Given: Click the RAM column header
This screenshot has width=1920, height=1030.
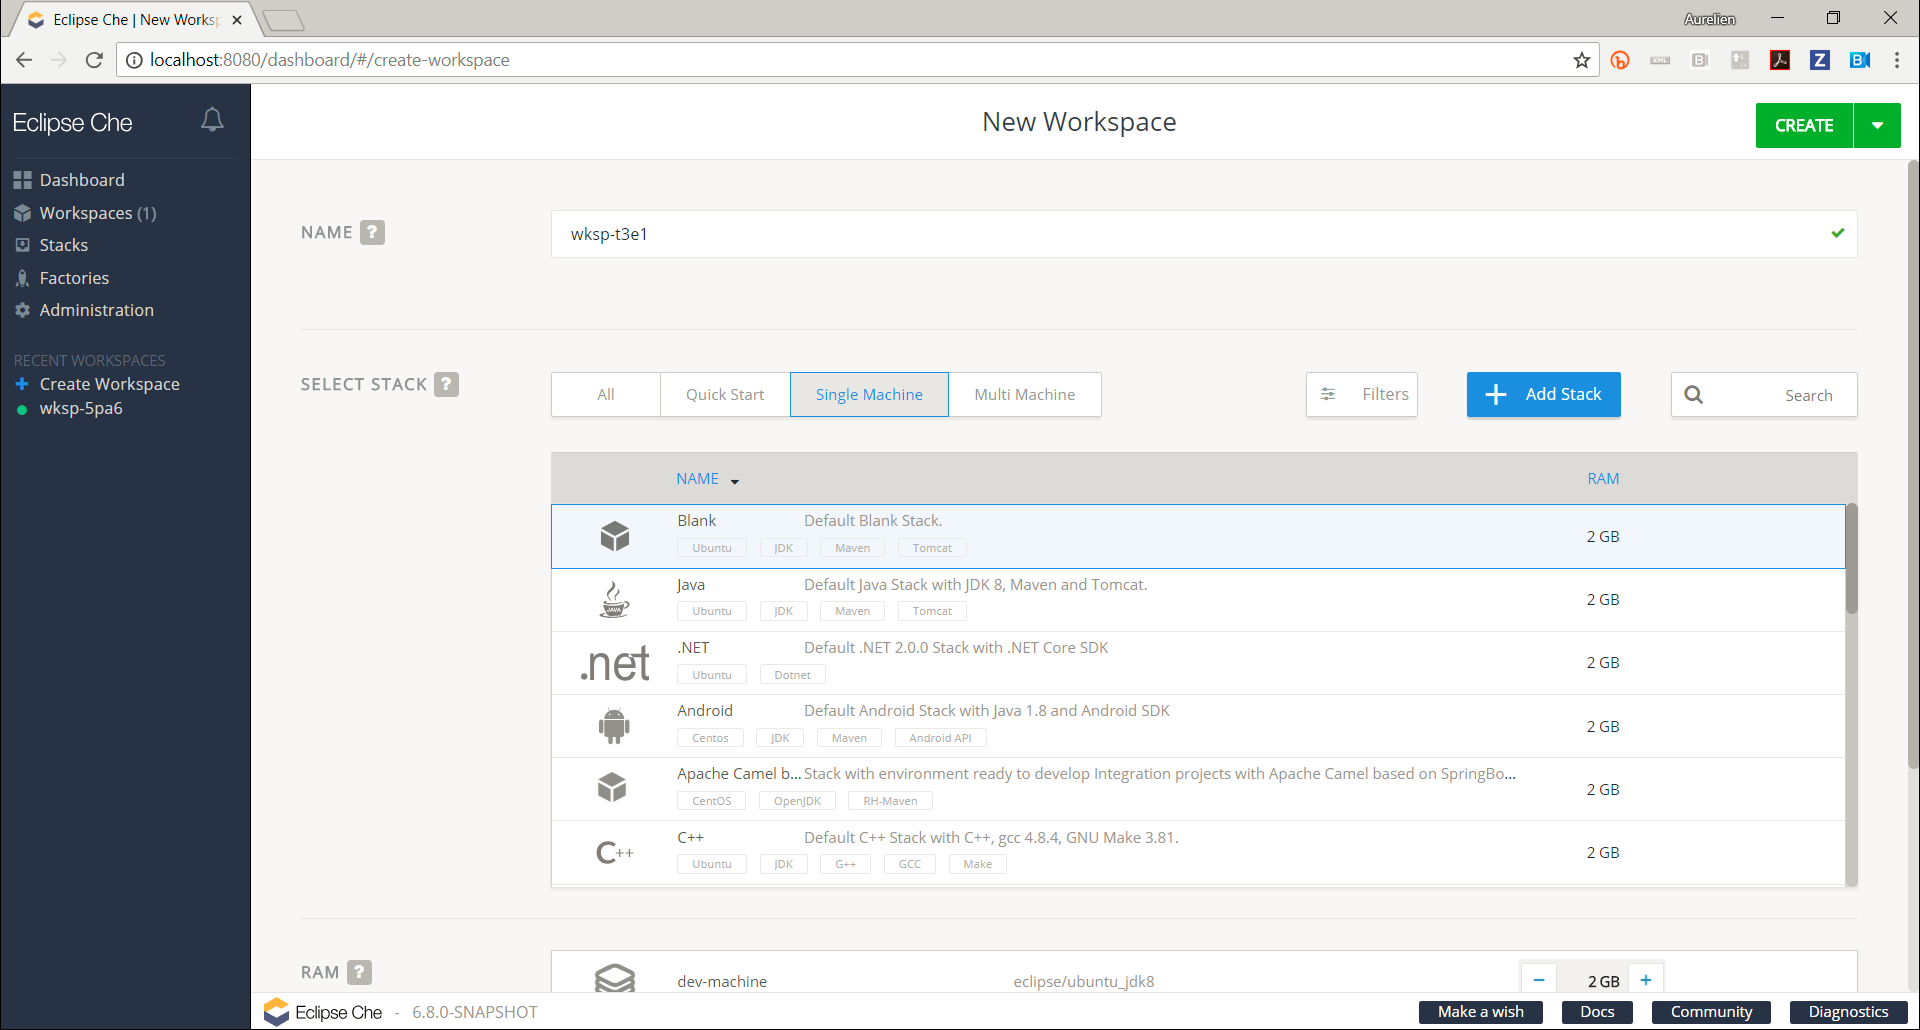Looking at the screenshot, I should coord(1603,479).
